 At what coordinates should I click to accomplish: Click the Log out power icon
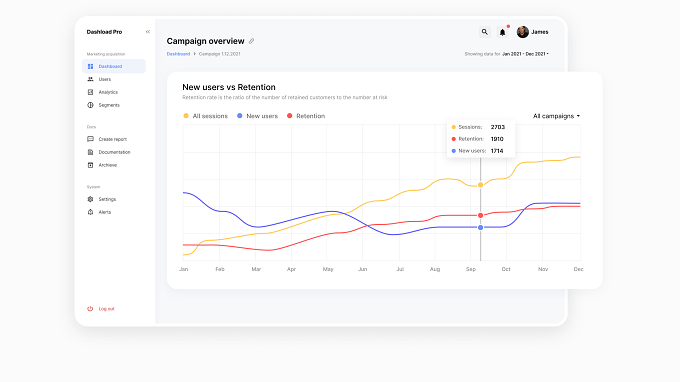[90, 309]
